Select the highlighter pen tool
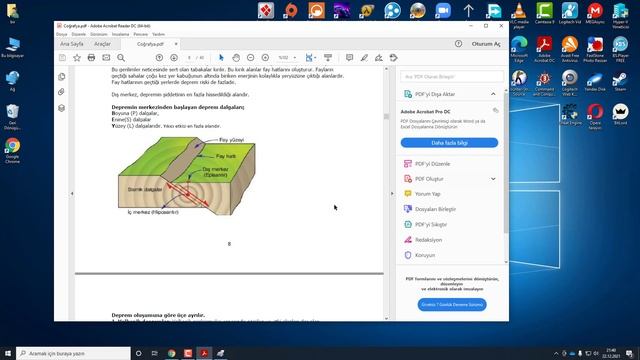 click(x=364, y=58)
